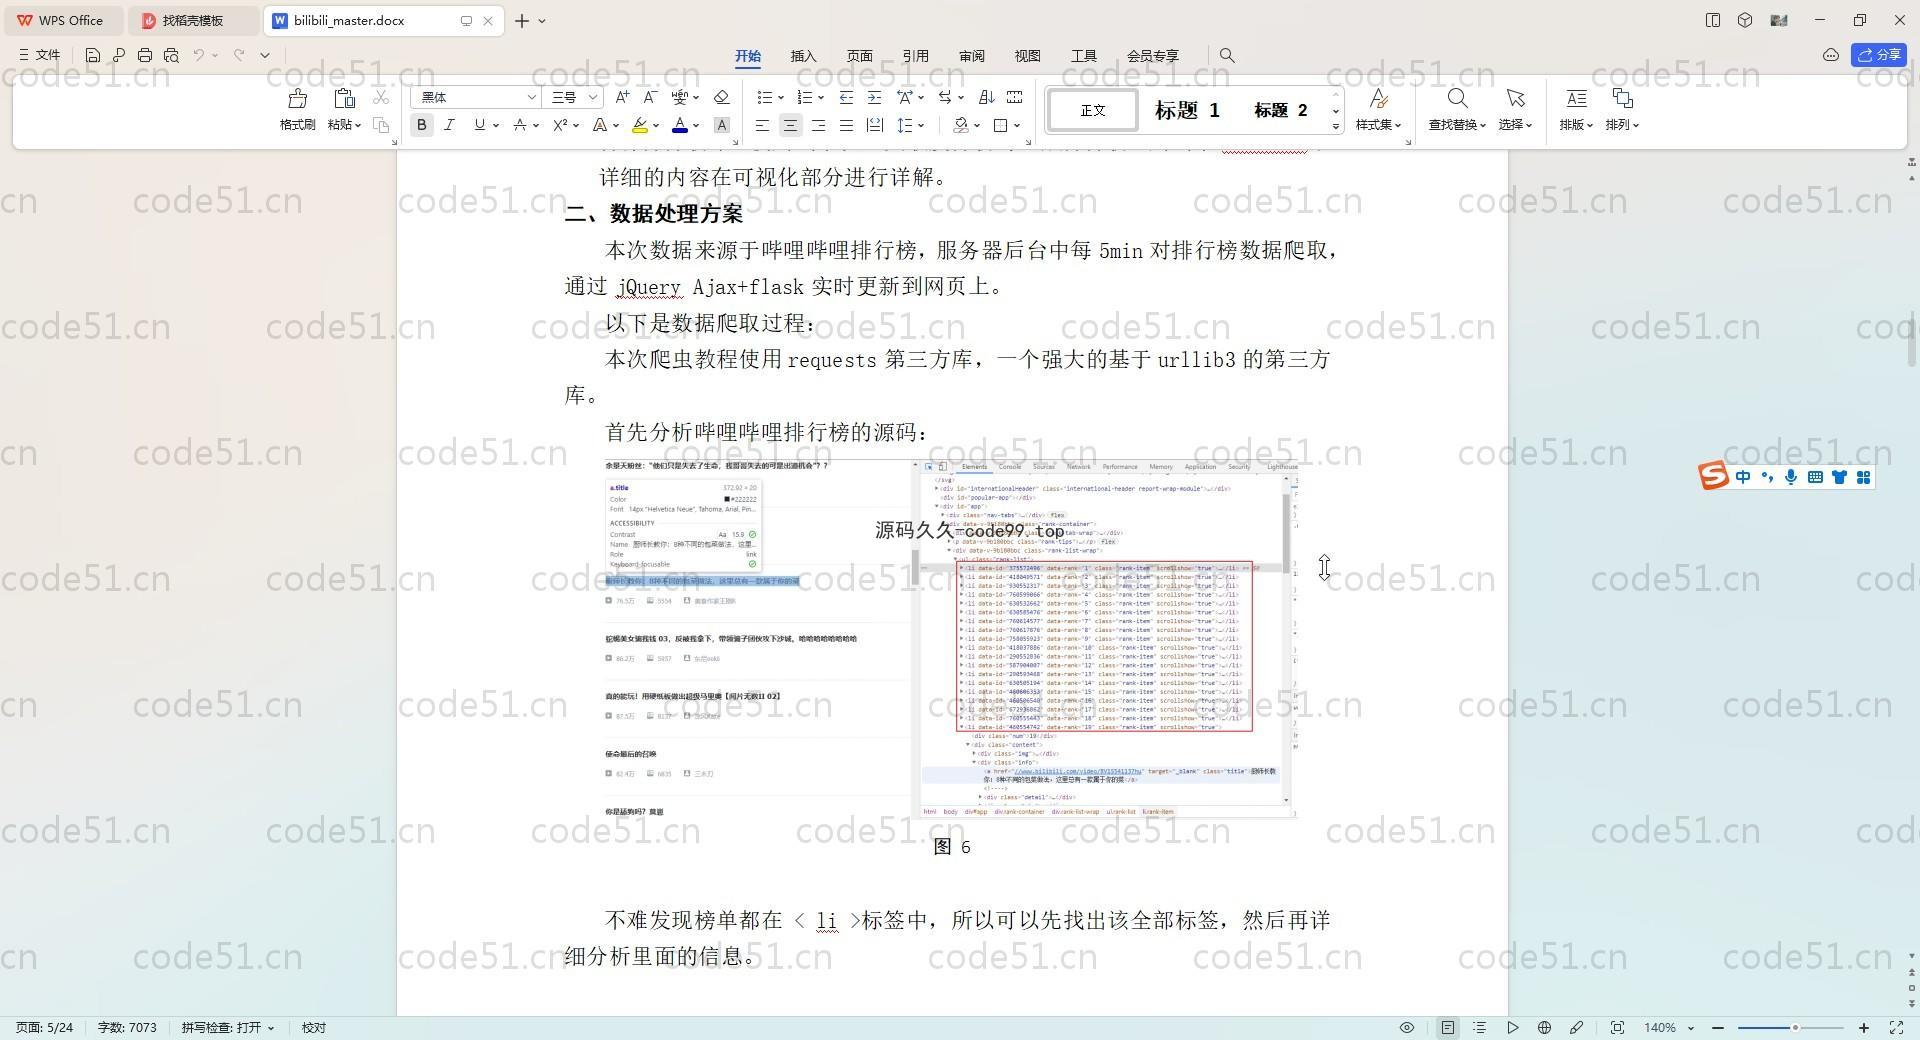Click the Print Preview icon
The width and height of the screenshot is (1920, 1040).
click(x=171, y=56)
